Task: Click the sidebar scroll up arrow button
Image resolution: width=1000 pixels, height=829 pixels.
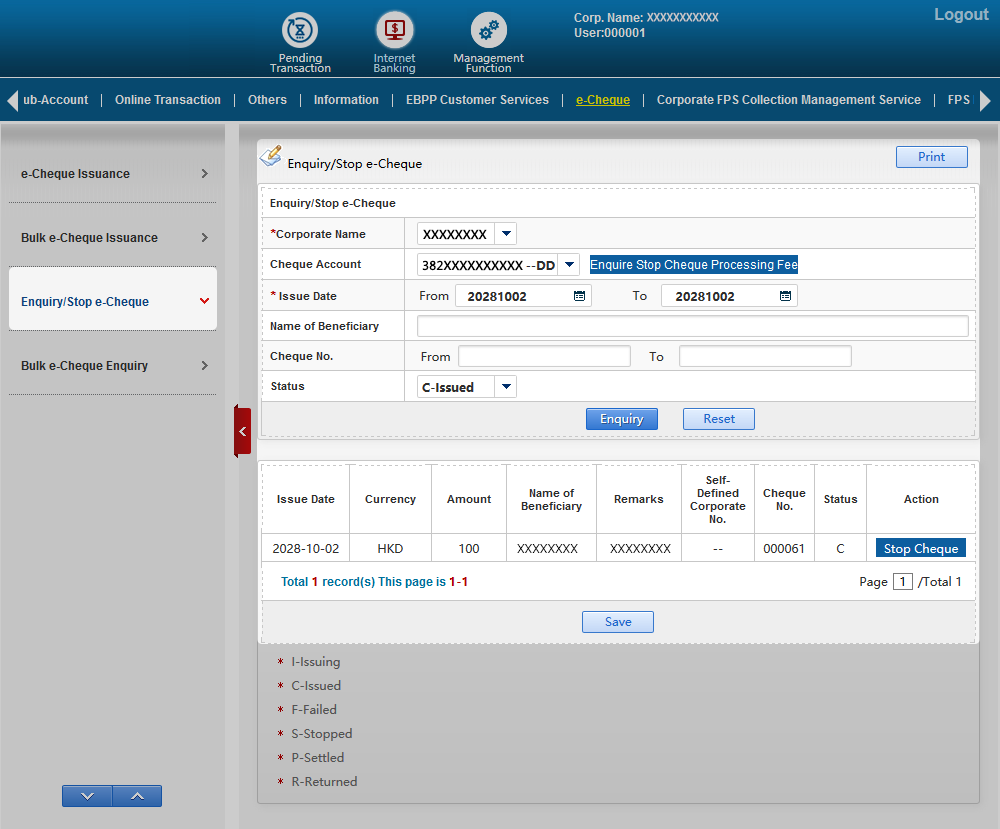Action: pyautogui.click(x=137, y=796)
